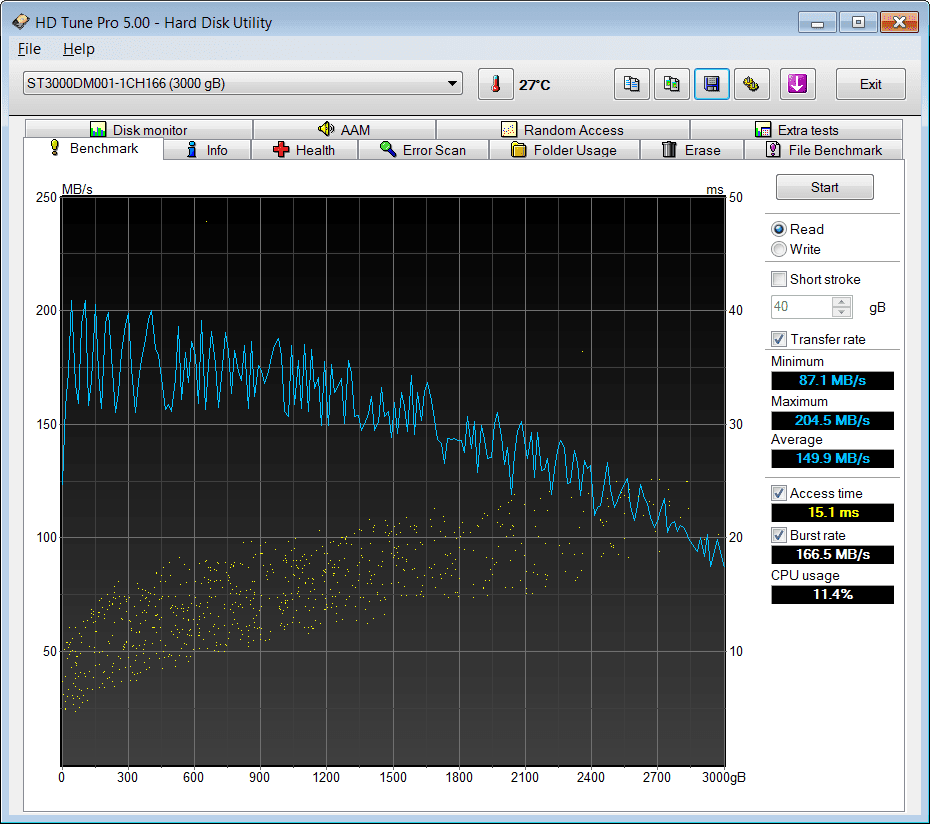930x824 pixels.
Task: Click the Exit button
Action: coord(870,84)
